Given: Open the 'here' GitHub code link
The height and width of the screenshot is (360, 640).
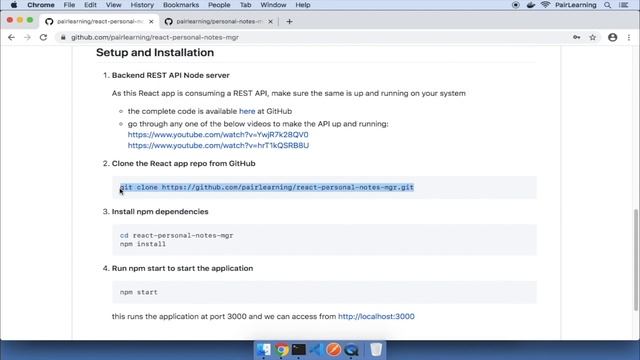Looking at the screenshot, I should tap(247, 111).
